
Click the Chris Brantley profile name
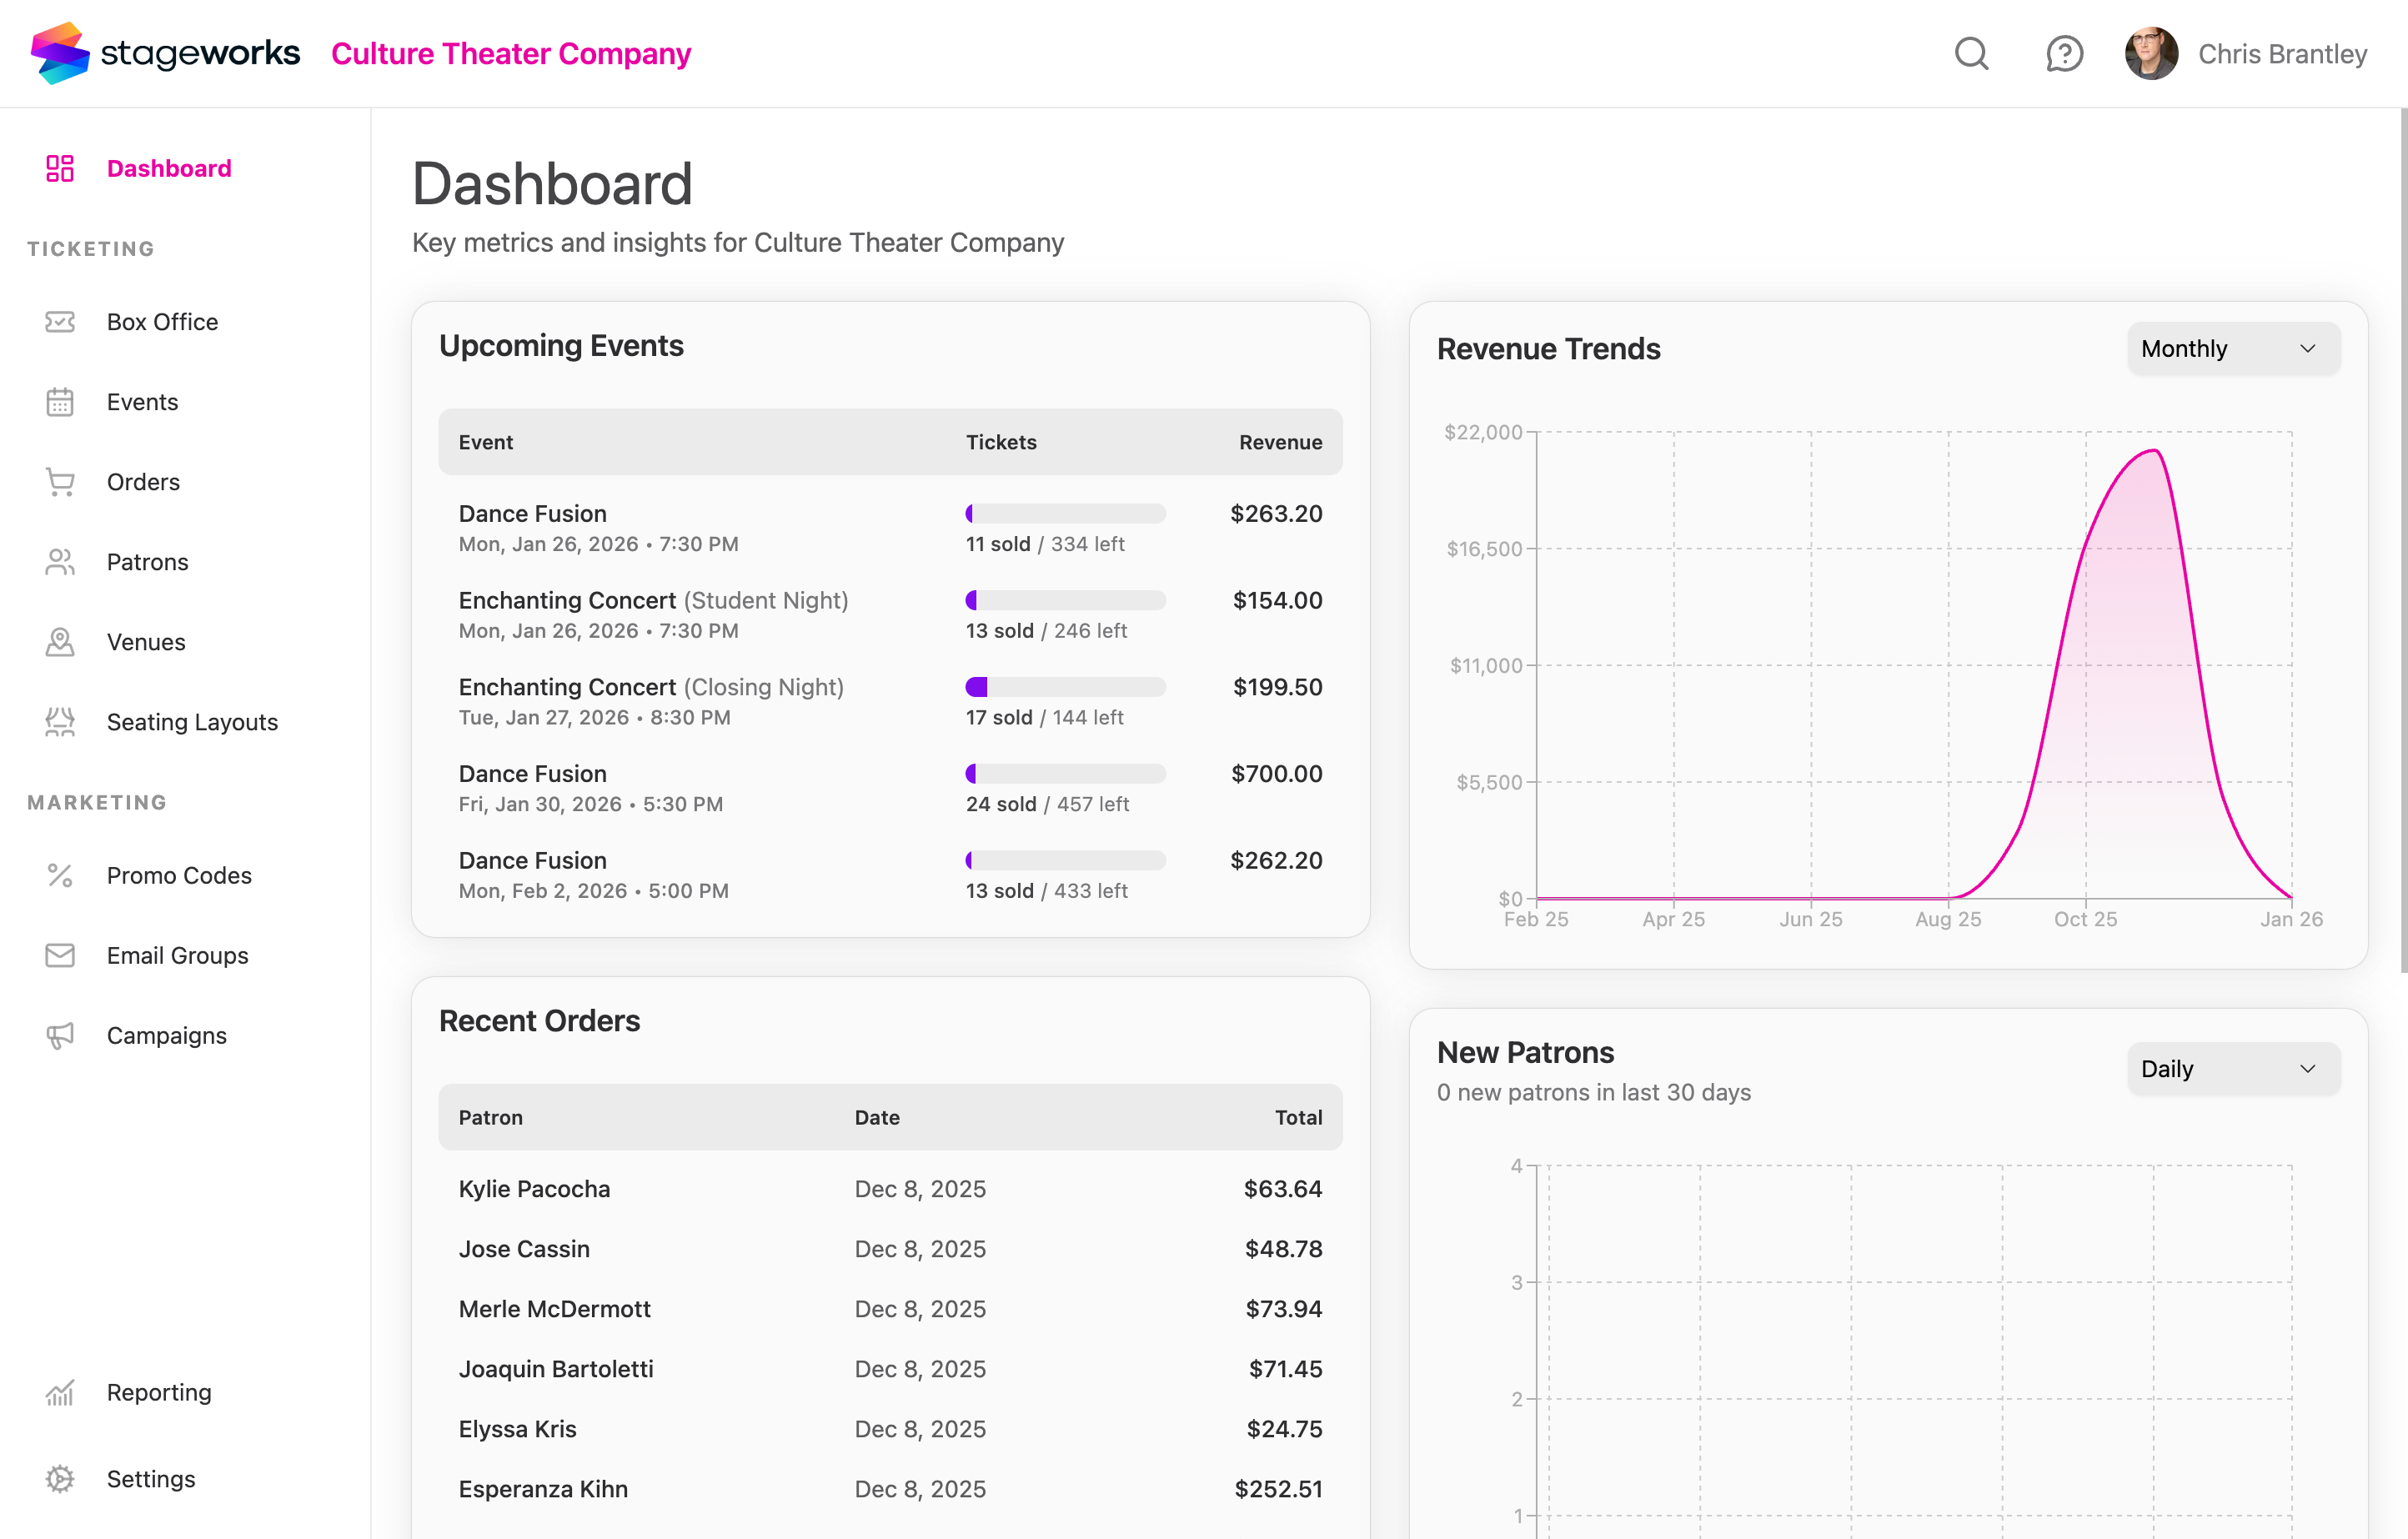coord(2280,53)
